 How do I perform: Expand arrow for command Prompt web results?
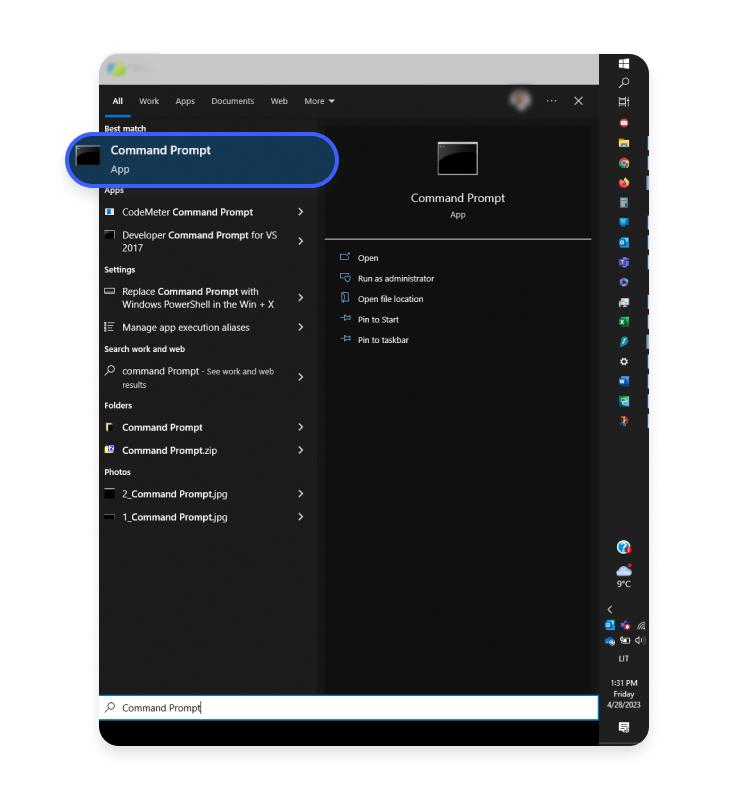point(301,377)
